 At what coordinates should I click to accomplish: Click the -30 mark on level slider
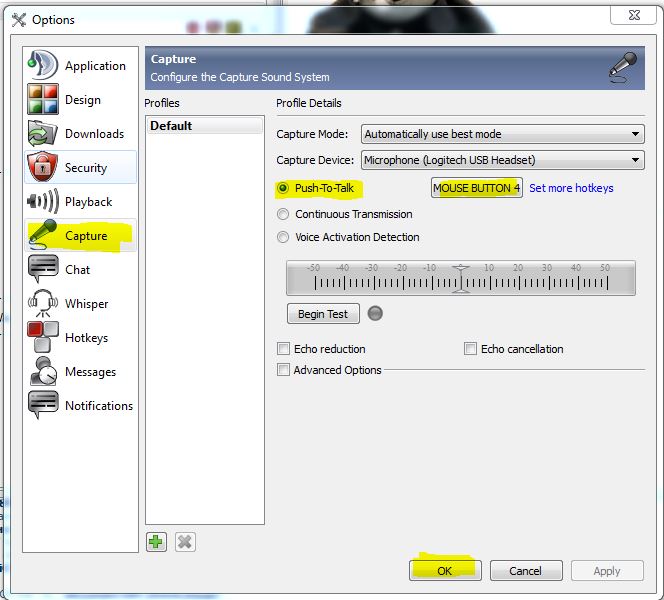372,268
